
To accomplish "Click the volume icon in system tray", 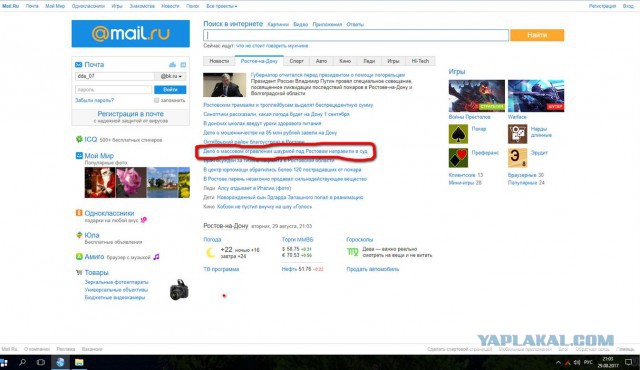I will pos(577,362).
